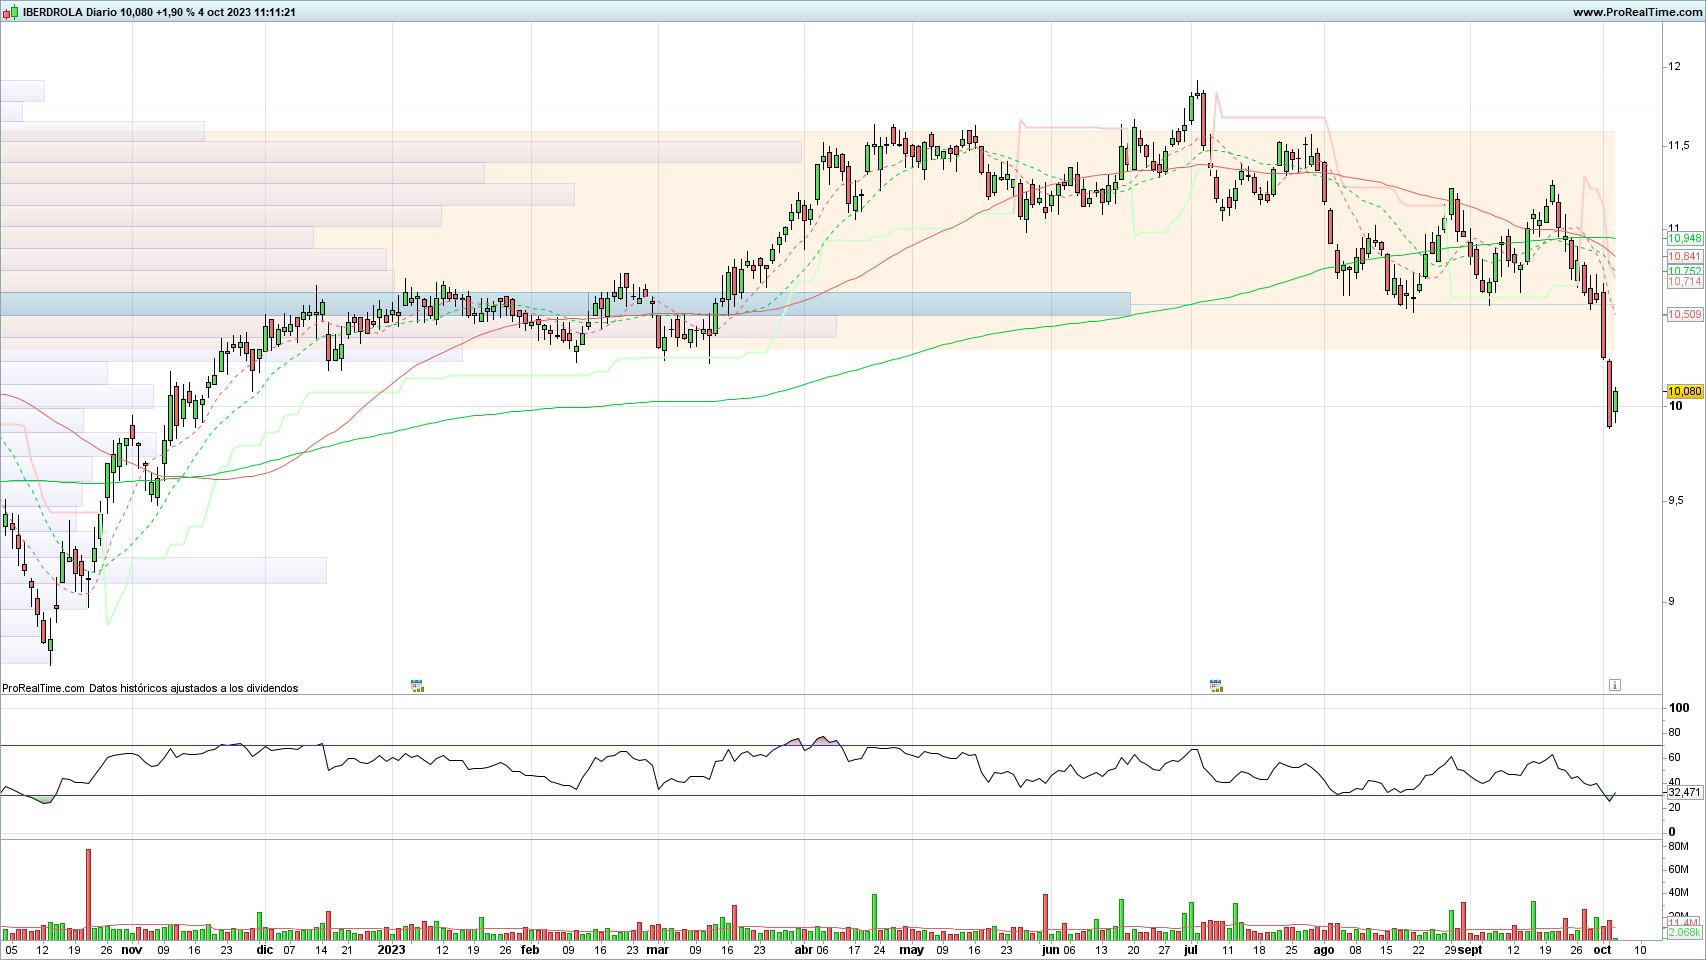The width and height of the screenshot is (1706, 960).
Task: Click the dividend marker icon at January 2023
Action: 417,686
